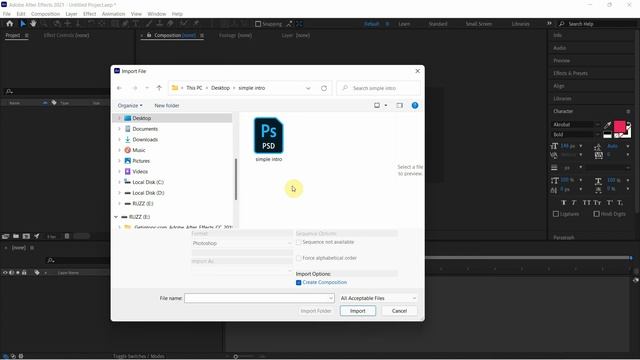Click Desktop in the address path
Image resolution: width=640 pixels, height=360 pixels.
click(x=220, y=88)
